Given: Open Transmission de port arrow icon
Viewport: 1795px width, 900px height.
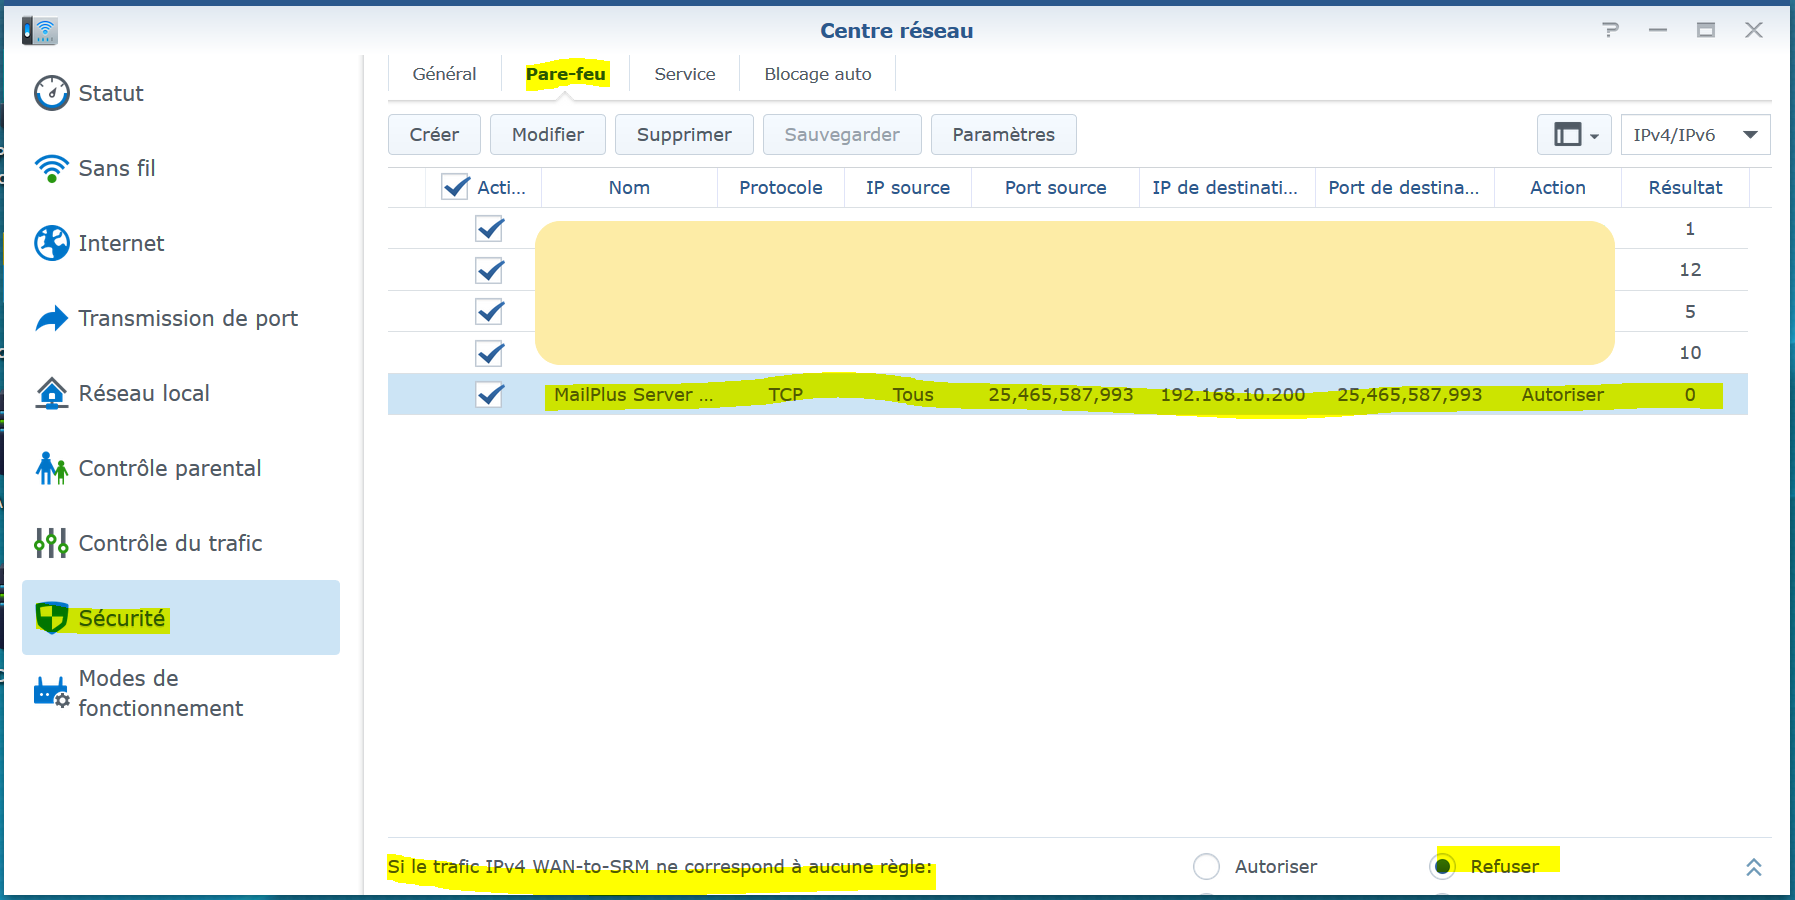Looking at the screenshot, I should pyautogui.click(x=51, y=318).
